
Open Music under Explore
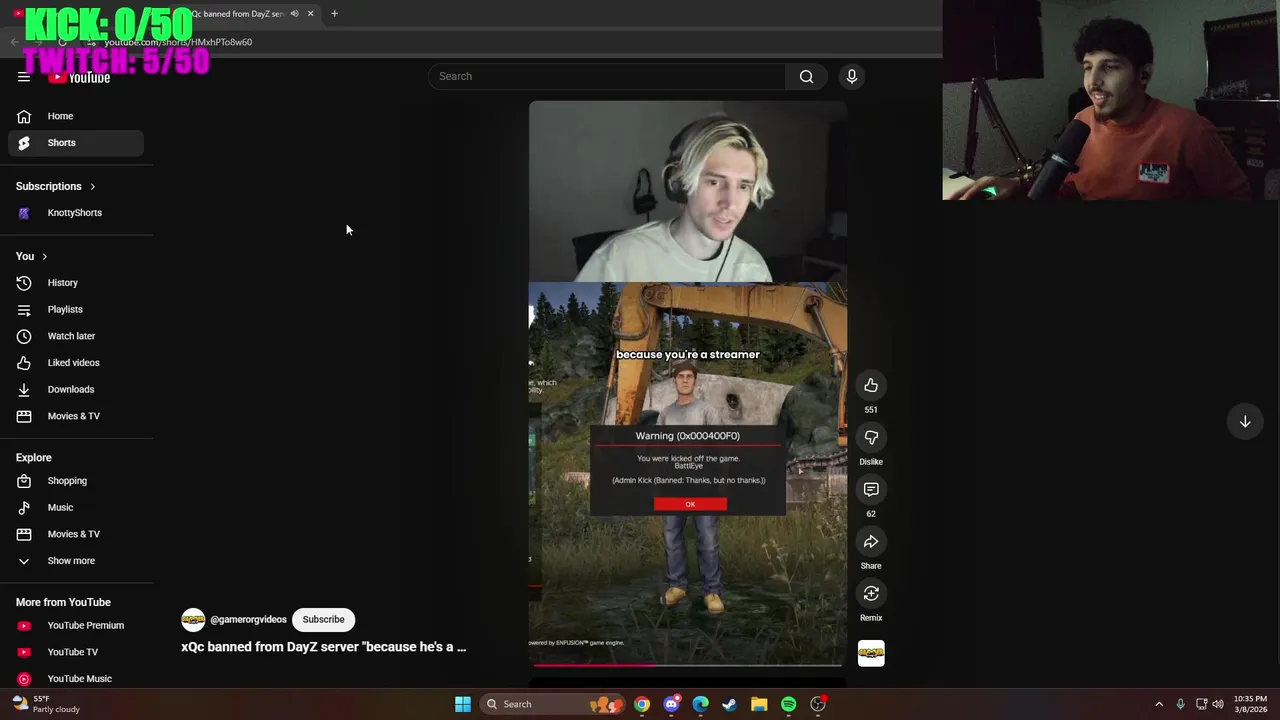point(76,508)
